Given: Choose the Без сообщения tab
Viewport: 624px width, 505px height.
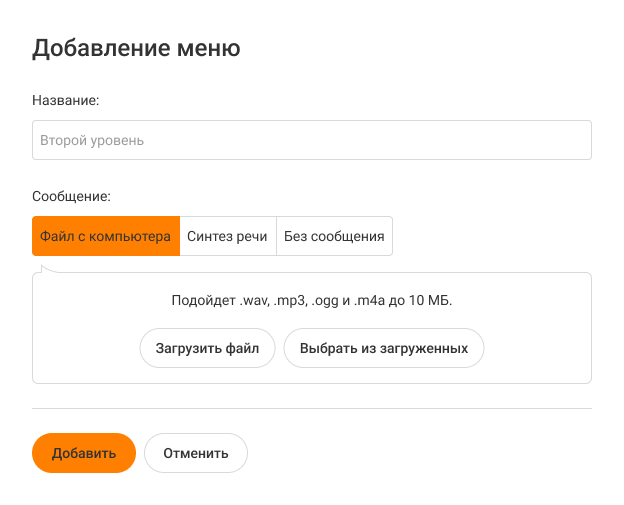Looking at the screenshot, I should pyautogui.click(x=334, y=237).
